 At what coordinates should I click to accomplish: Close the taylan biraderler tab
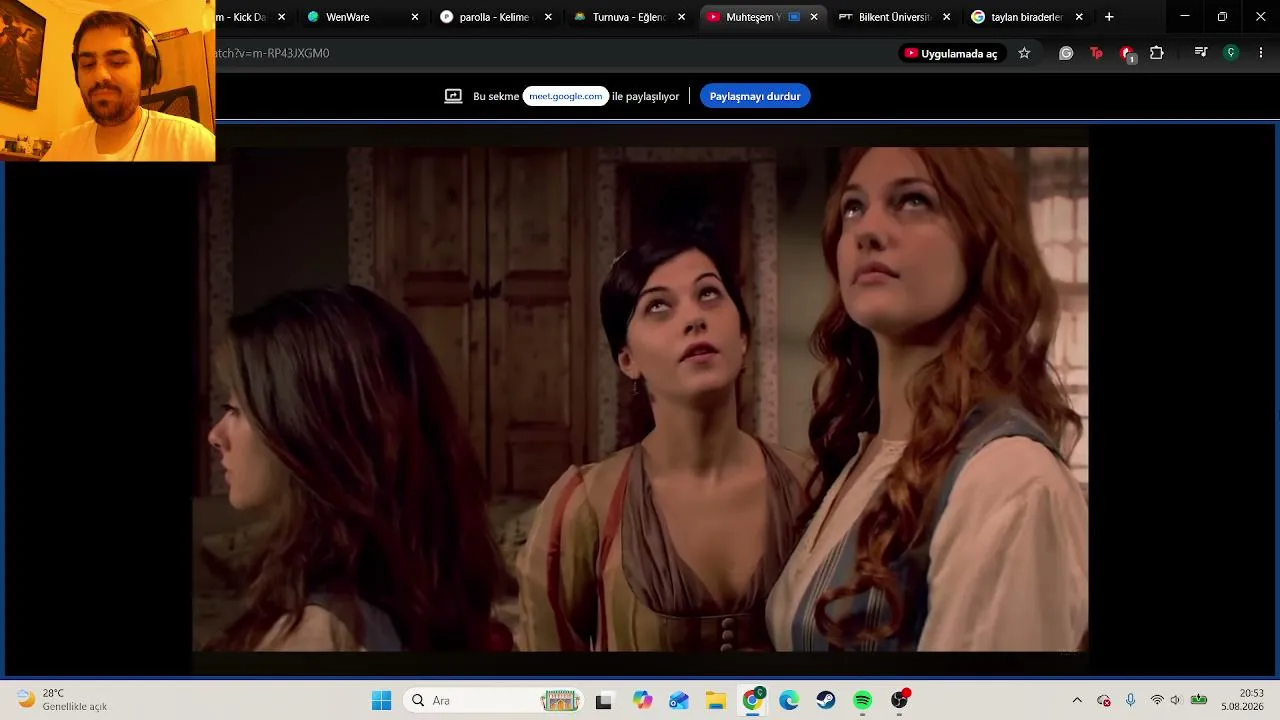click(x=1079, y=17)
